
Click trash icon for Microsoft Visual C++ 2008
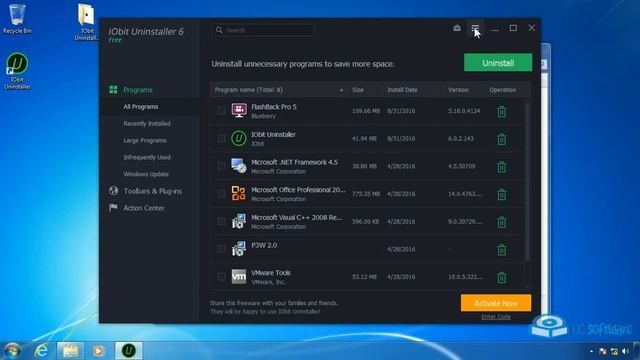pyautogui.click(x=502, y=222)
